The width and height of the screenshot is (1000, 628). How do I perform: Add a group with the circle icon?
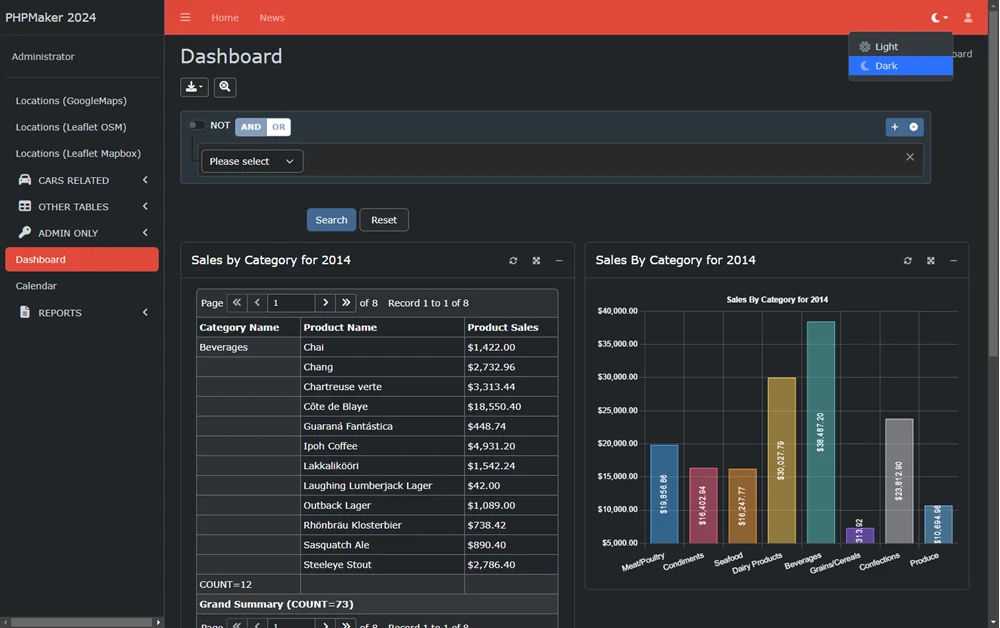click(914, 127)
